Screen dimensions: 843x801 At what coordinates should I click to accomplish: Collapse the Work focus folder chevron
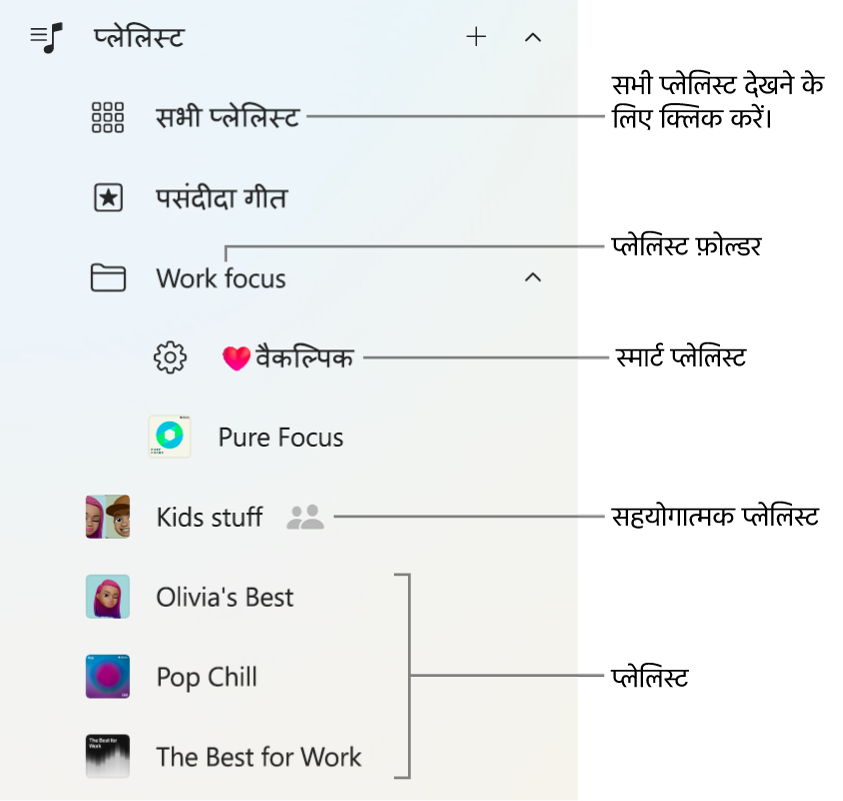(x=533, y=277)
